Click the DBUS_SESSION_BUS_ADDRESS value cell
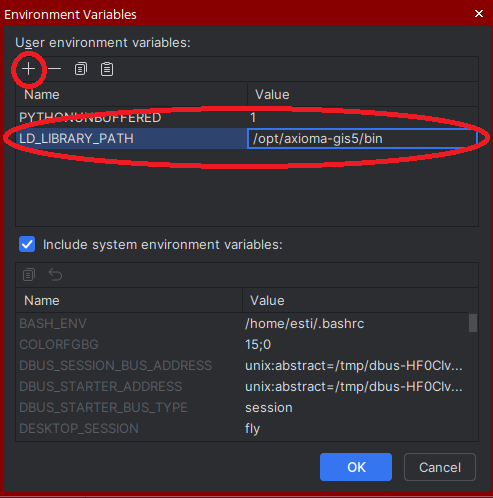The width and height of the screenshot is (493, 498). [355, 365]
